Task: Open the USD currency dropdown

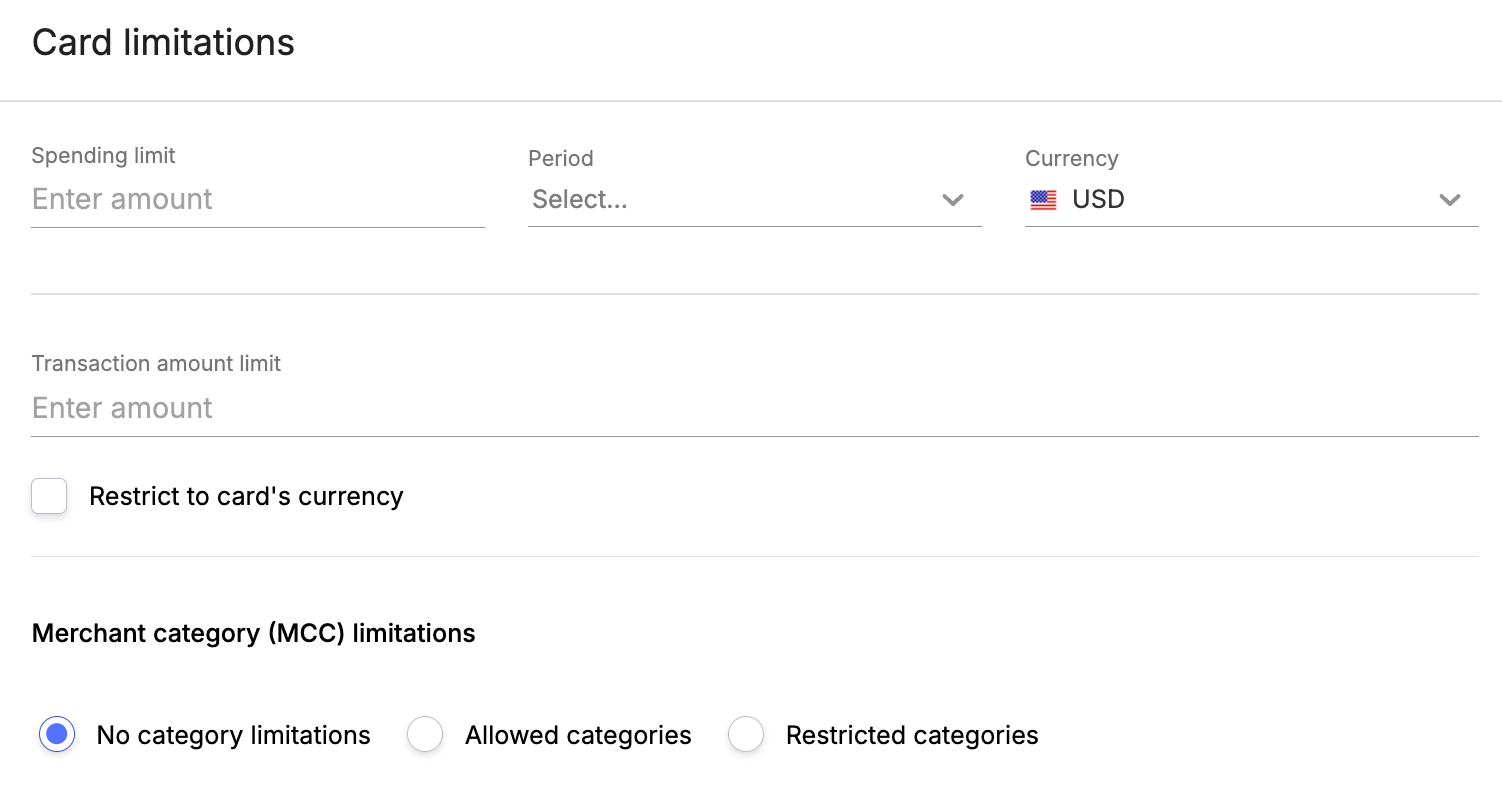Action: [x=1251, y=200]
